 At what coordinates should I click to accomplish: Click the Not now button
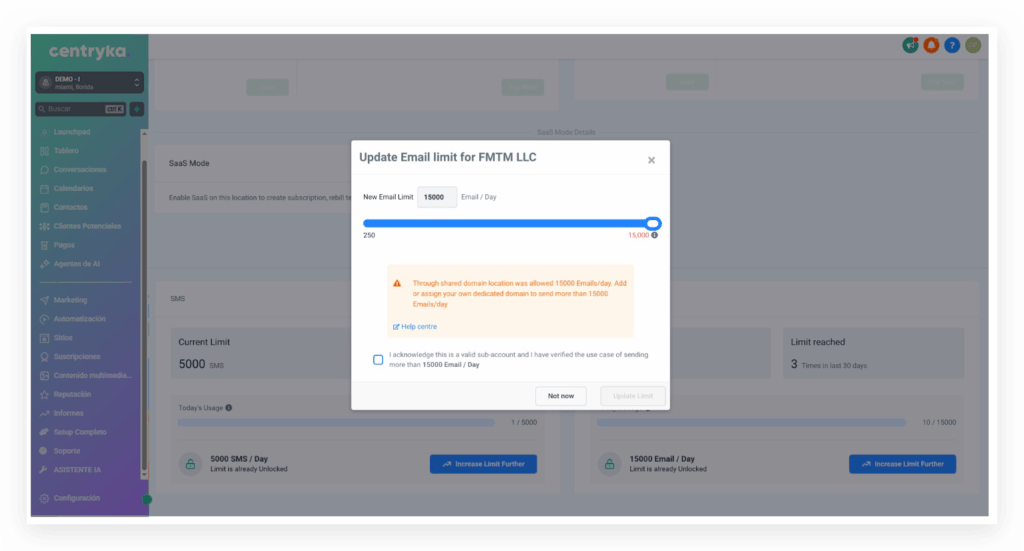coord(561,396)
